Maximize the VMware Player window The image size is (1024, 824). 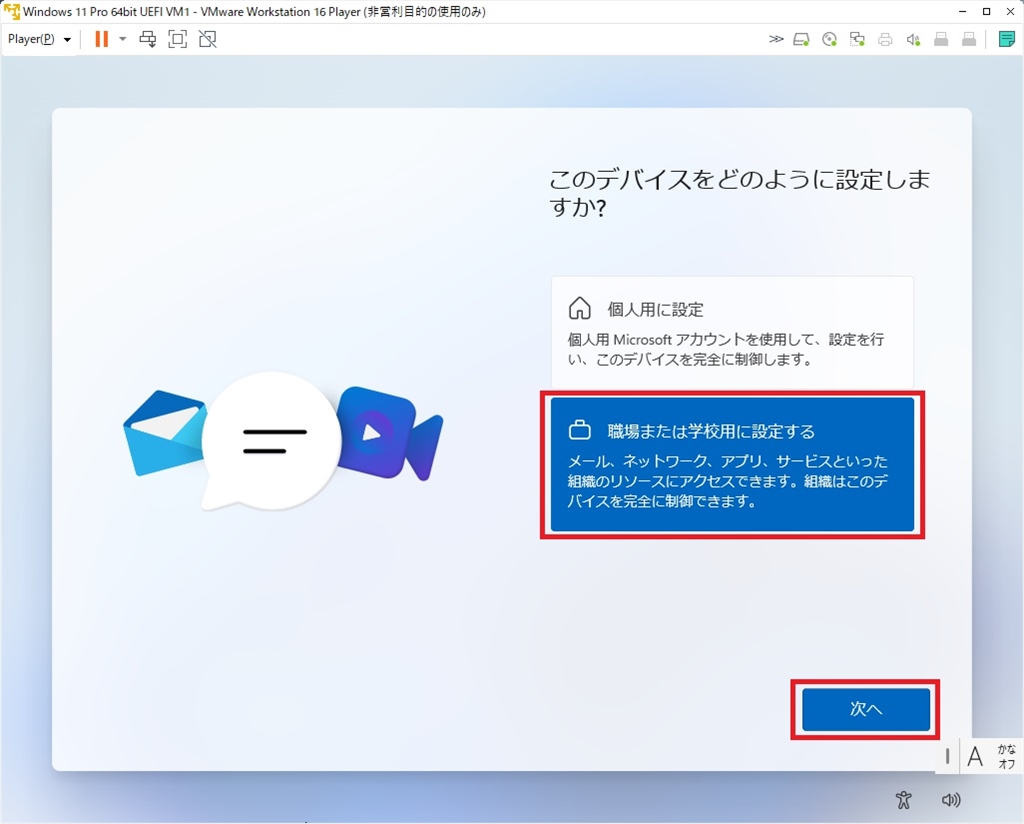[987, 12]
